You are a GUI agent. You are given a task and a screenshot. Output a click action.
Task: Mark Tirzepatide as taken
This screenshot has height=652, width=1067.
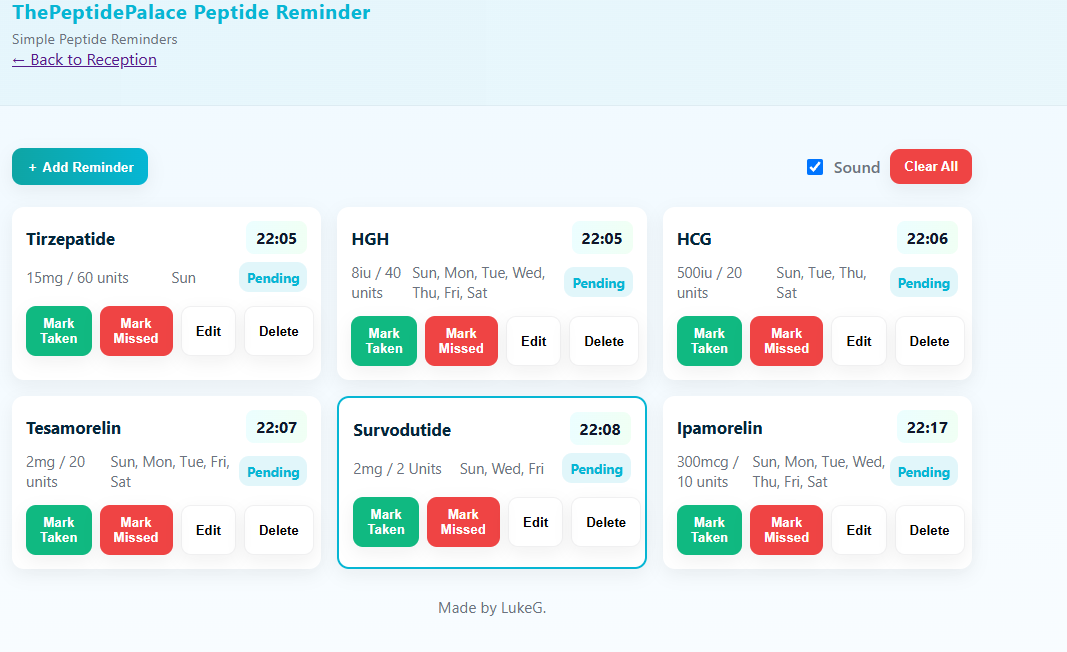tap(59, 331)
